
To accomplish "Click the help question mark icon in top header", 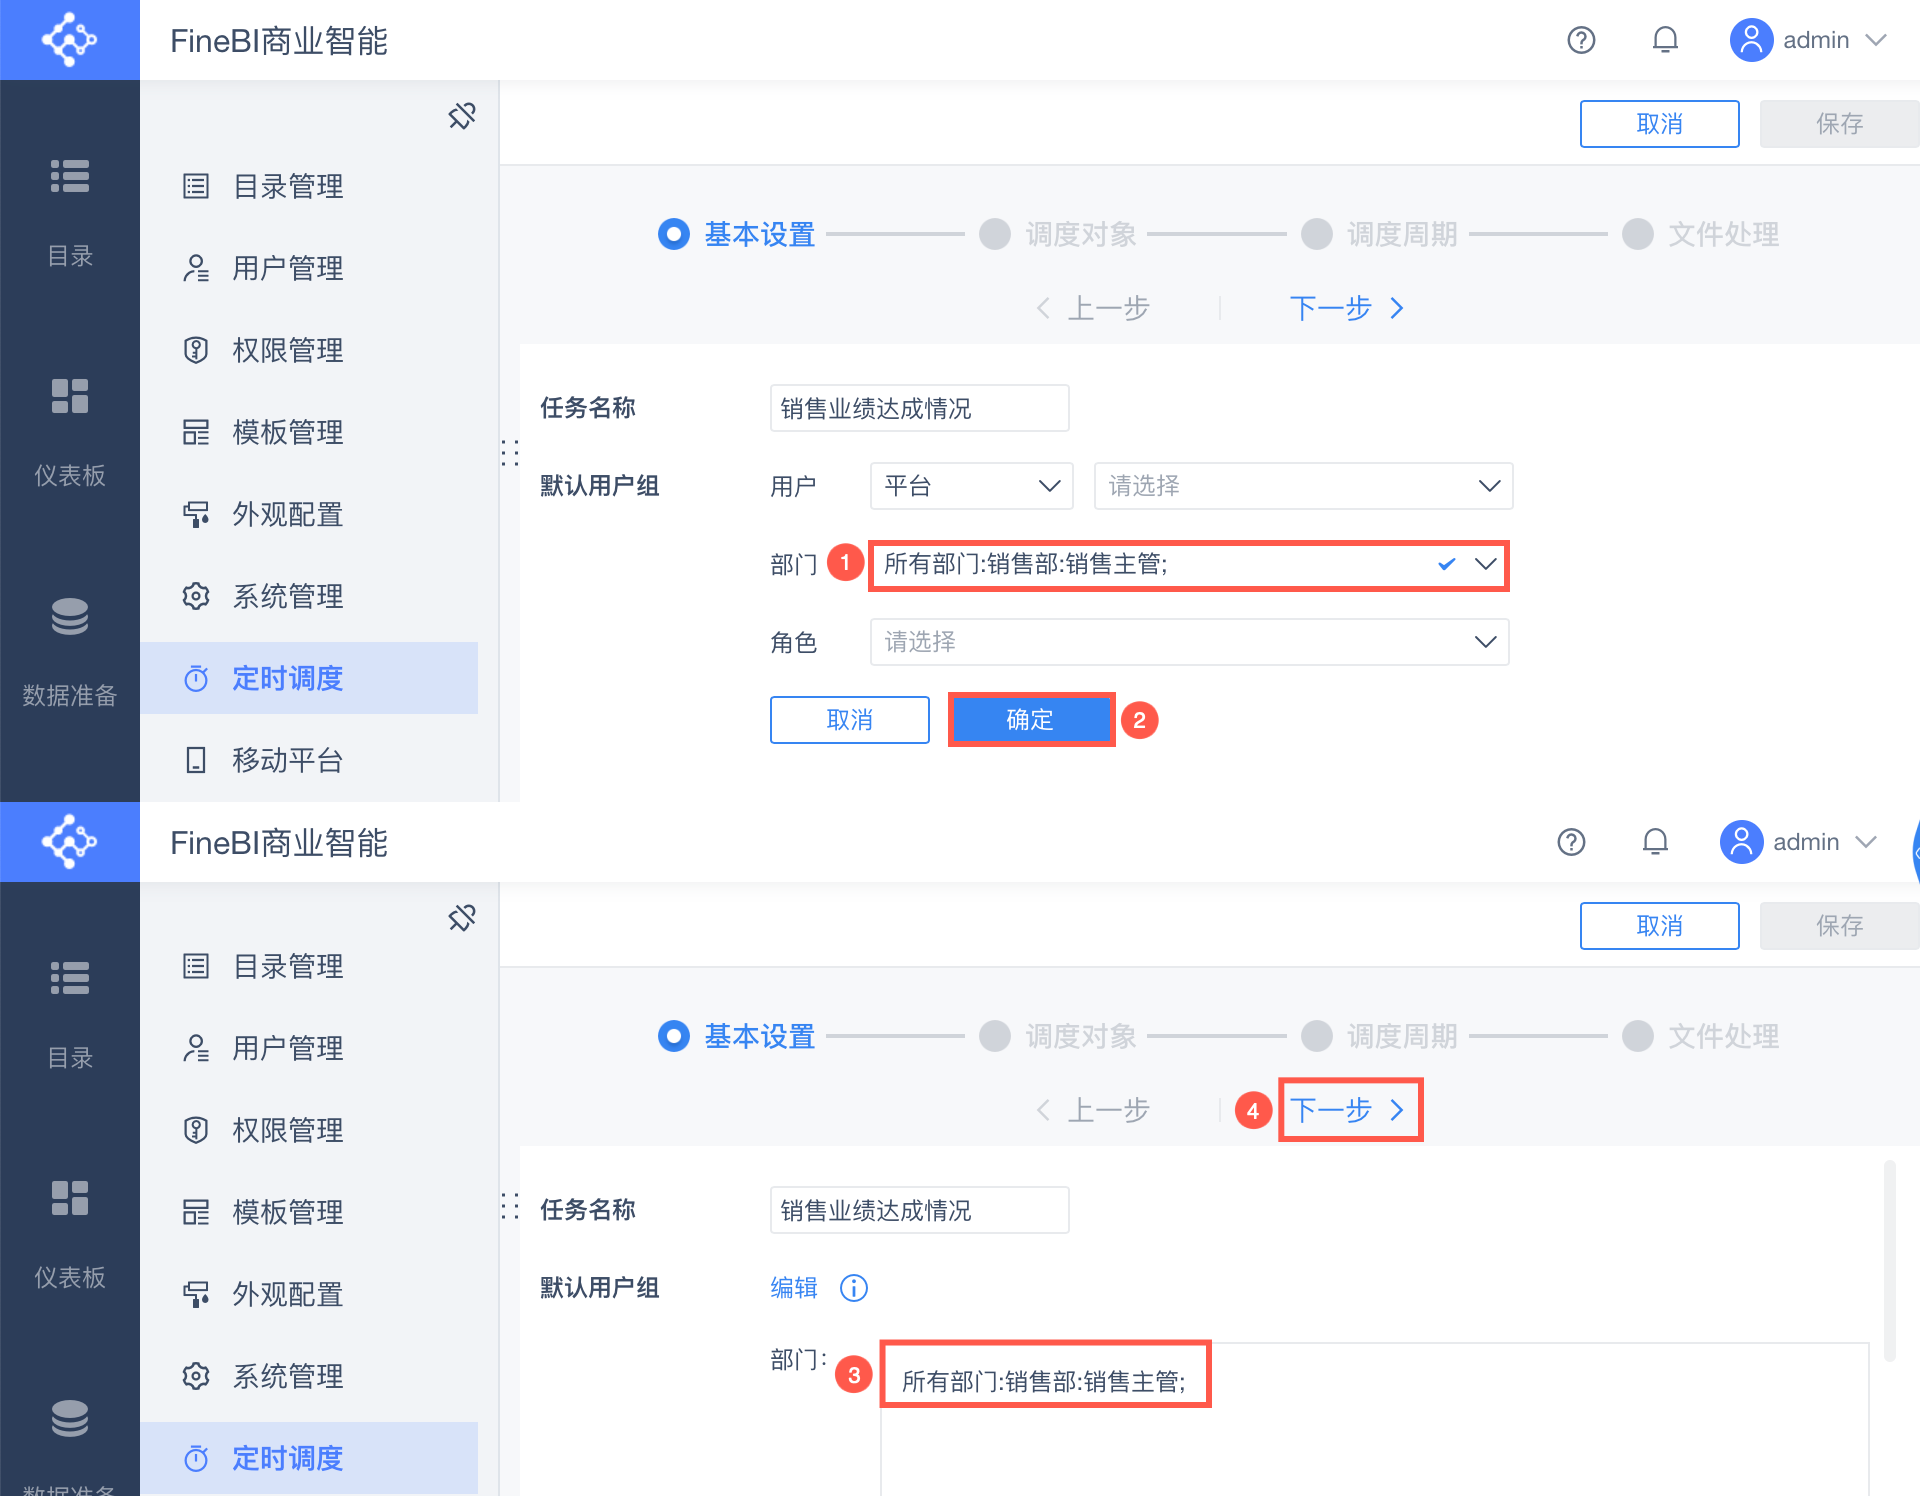I will click(x=1581, y=40).
